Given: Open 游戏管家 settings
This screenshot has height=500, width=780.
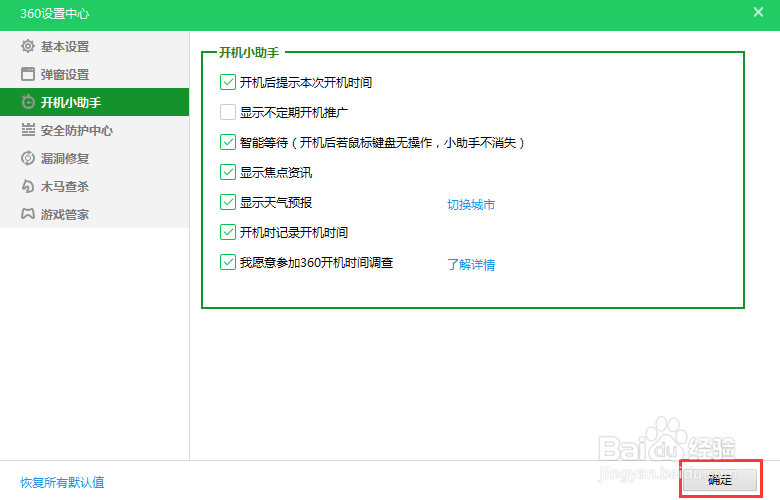Looking at the screenshot, I should 95,214.
